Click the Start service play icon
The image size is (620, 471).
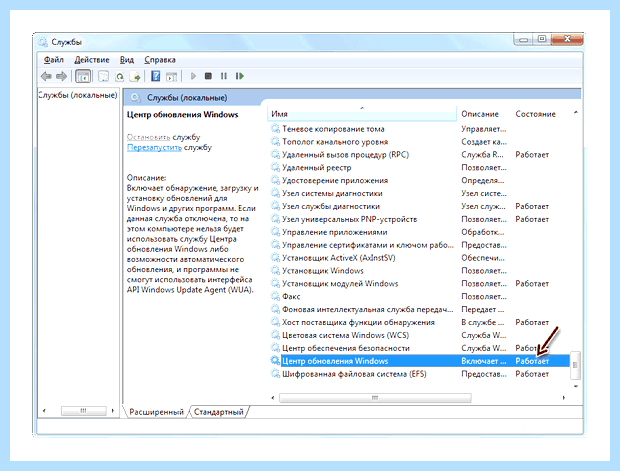tap(193, 76)
